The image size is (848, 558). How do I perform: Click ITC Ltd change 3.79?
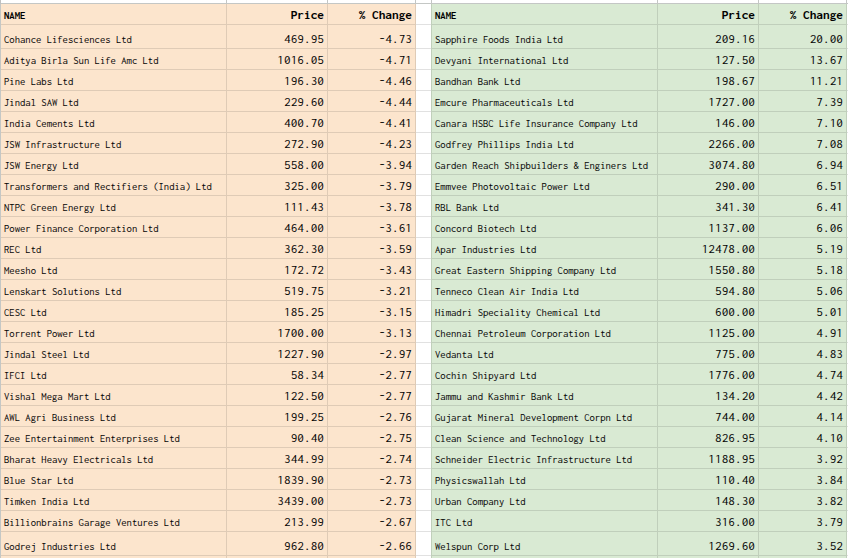tap(830, 522)
